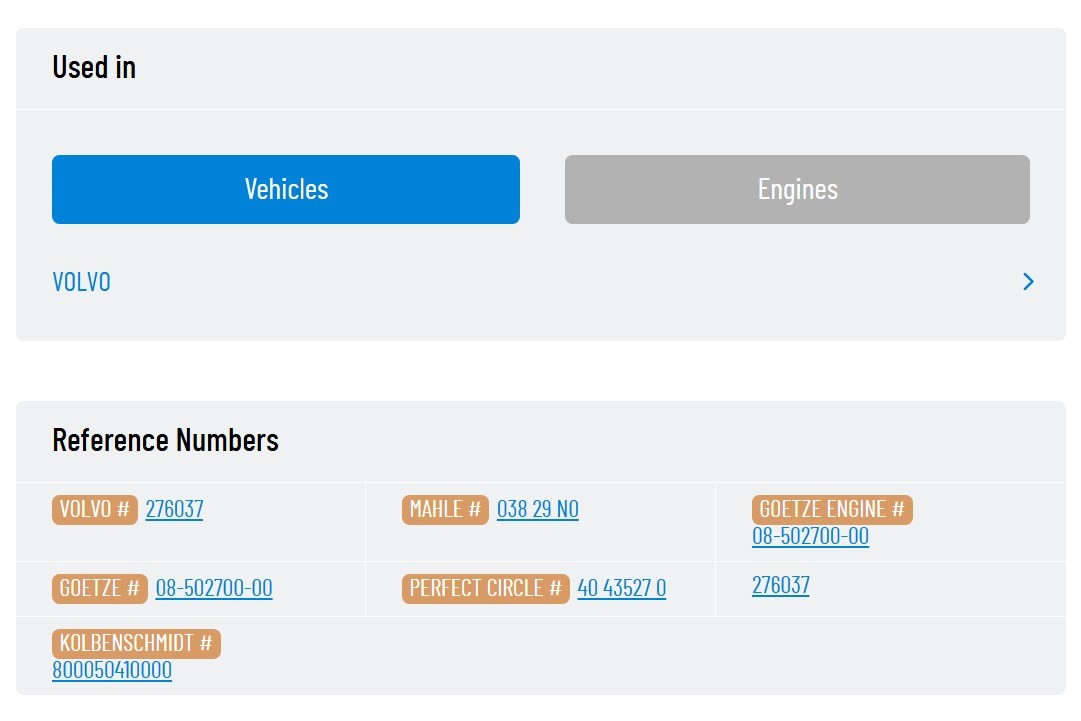
Task: Click the GOETZE ENGINE # badge label
Action: click(832, 509)
